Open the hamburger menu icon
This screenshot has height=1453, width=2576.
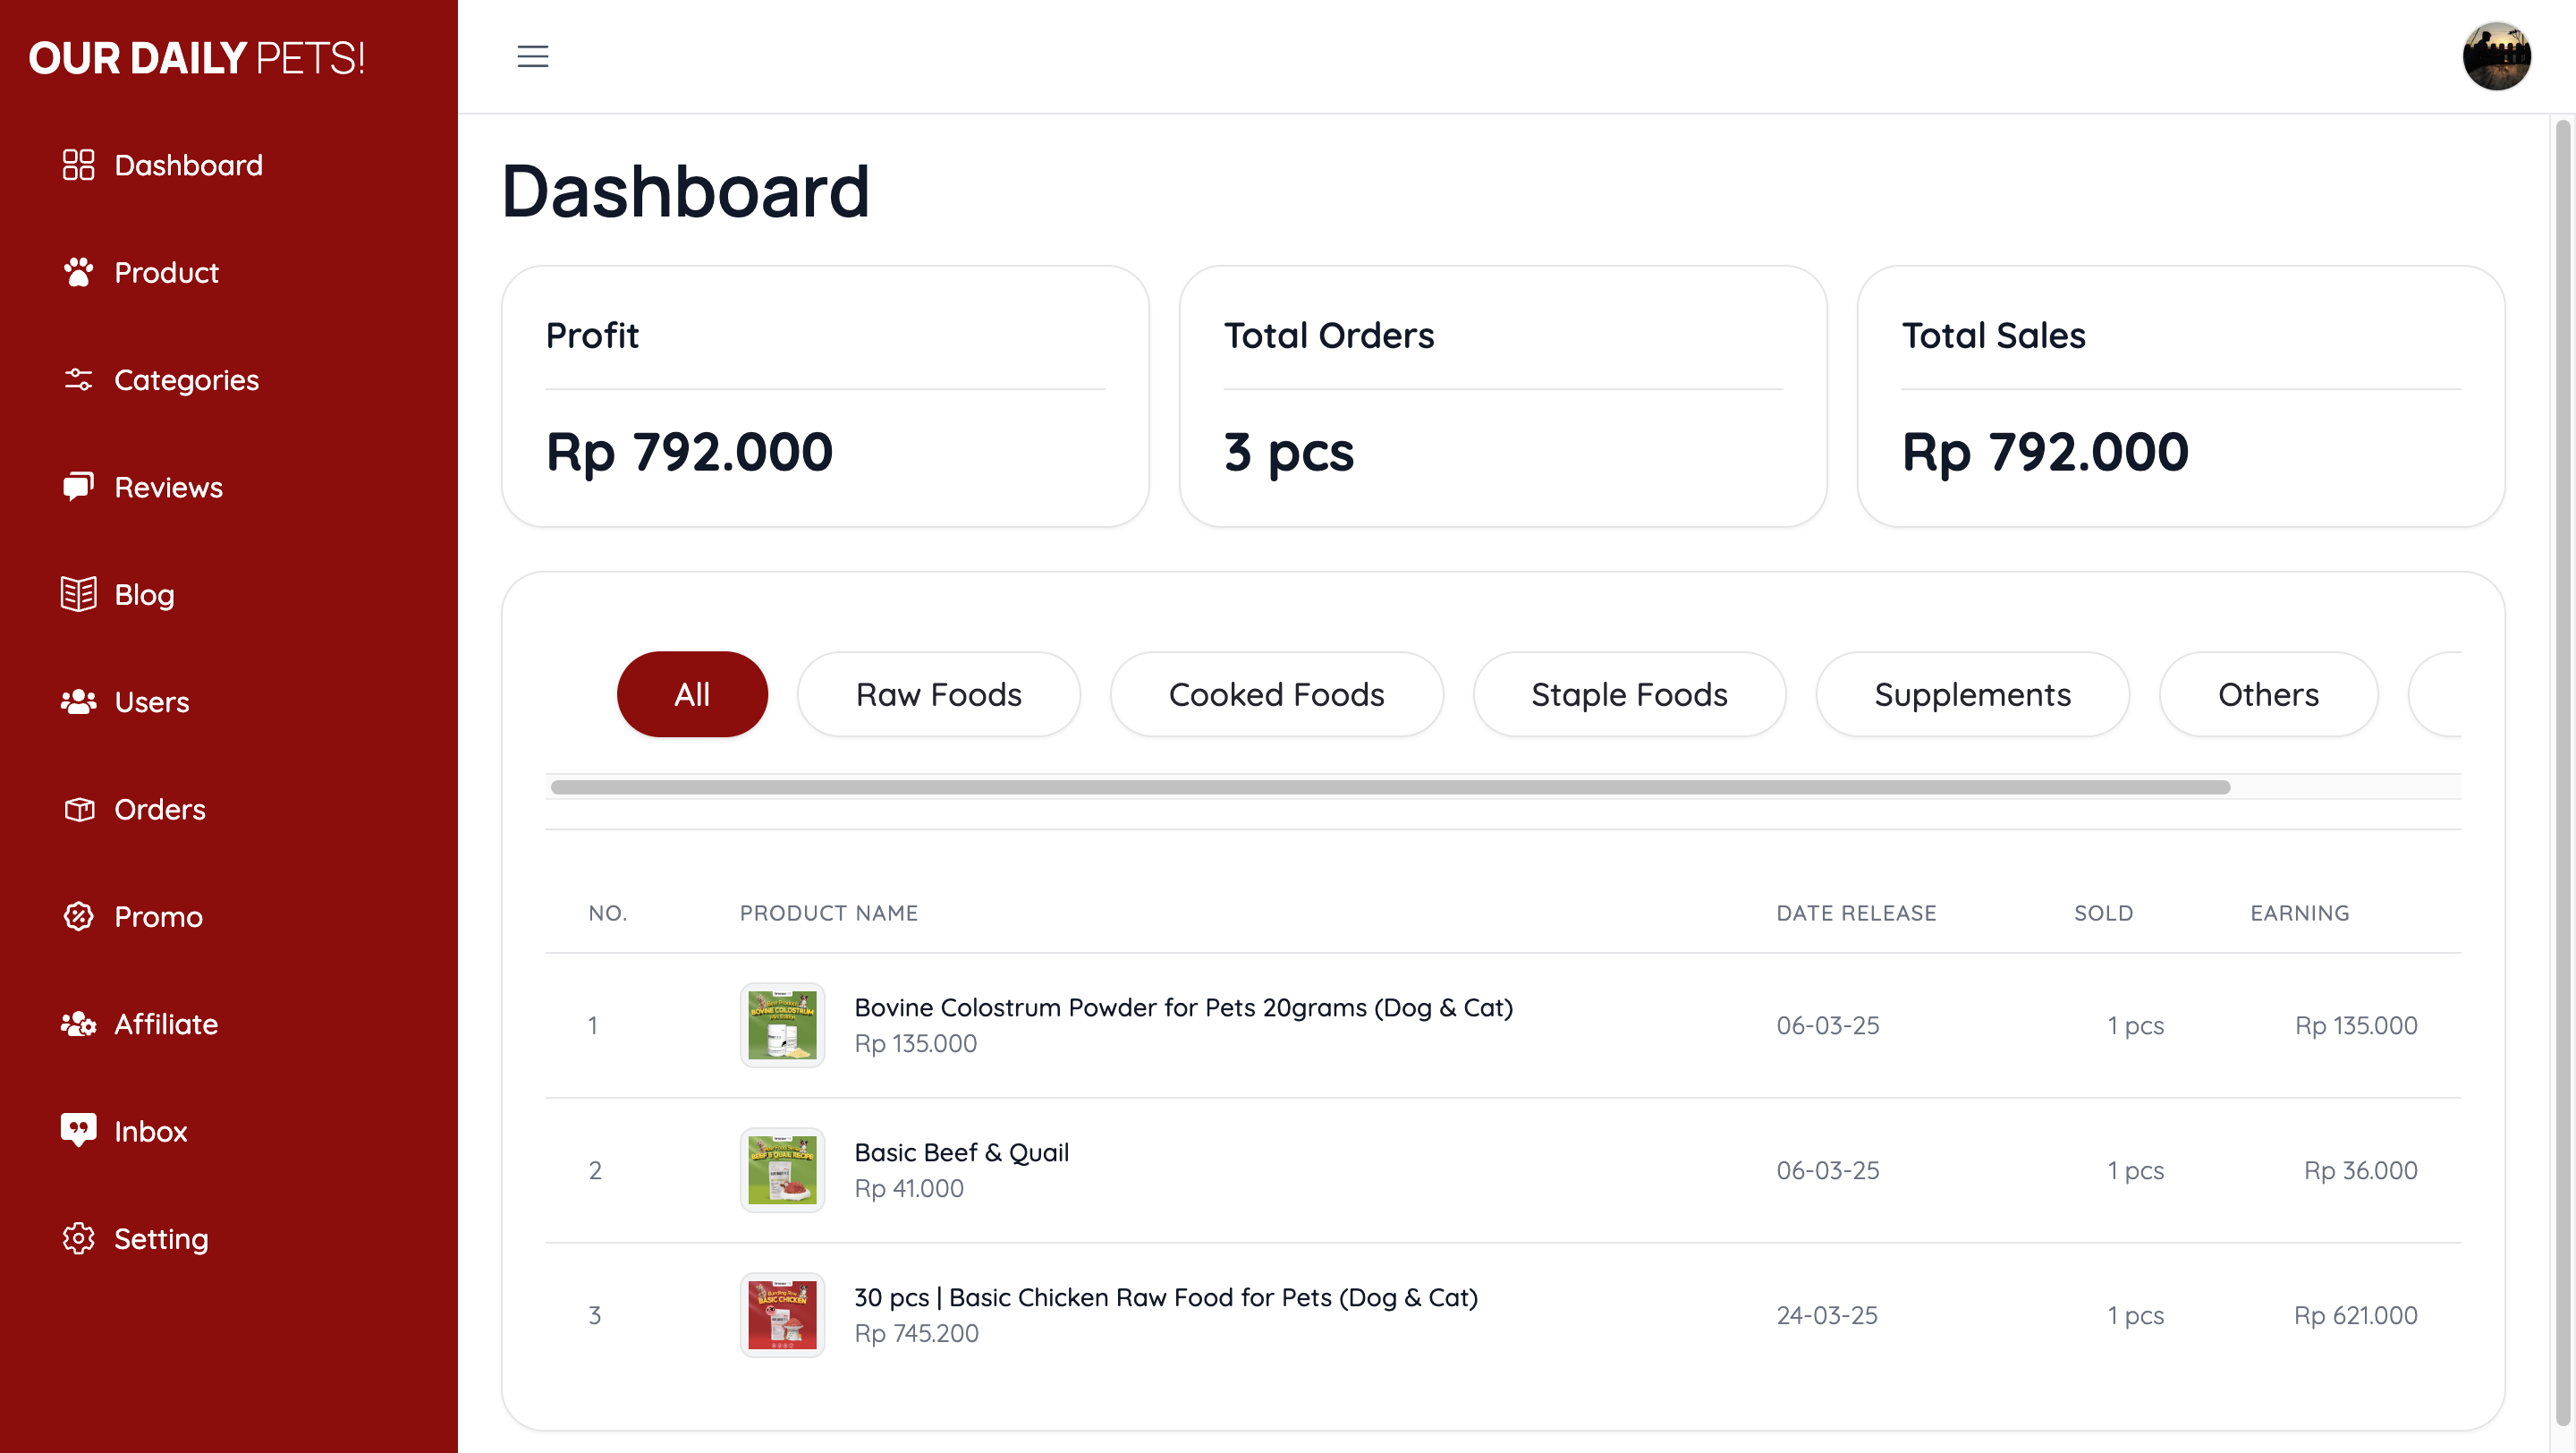[532, 57]
